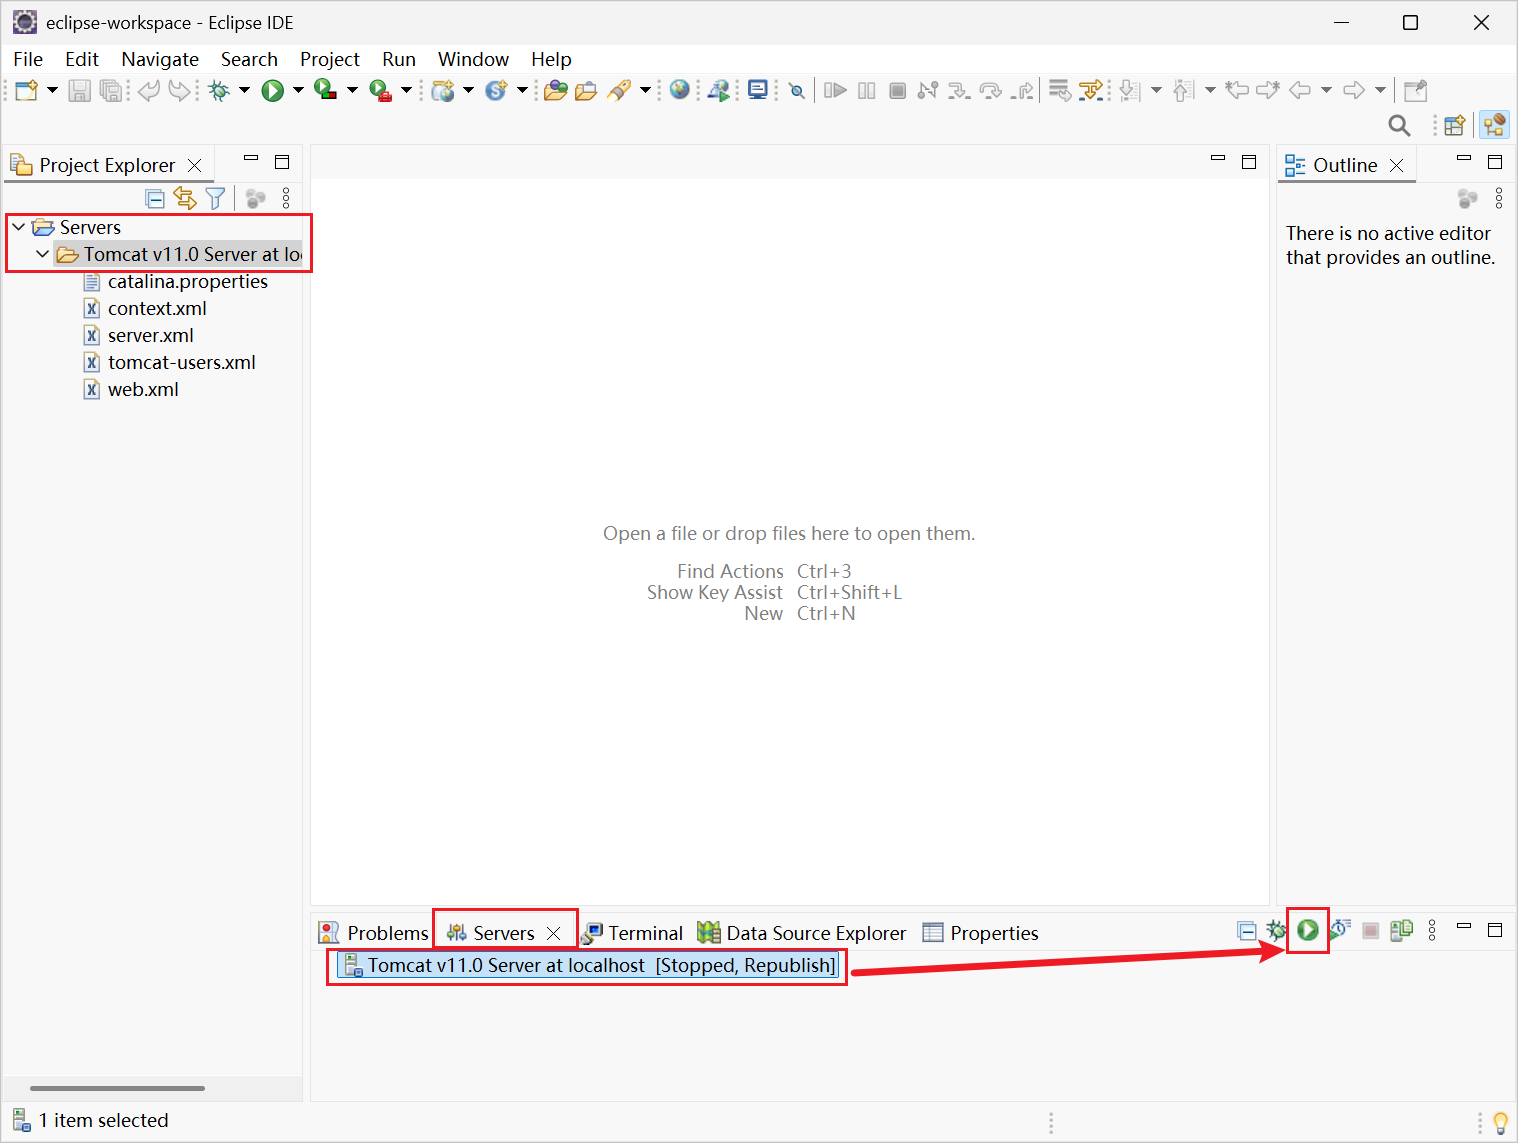
Task: Toggle Use Step Filters icon
Action: pos(1091,91)
